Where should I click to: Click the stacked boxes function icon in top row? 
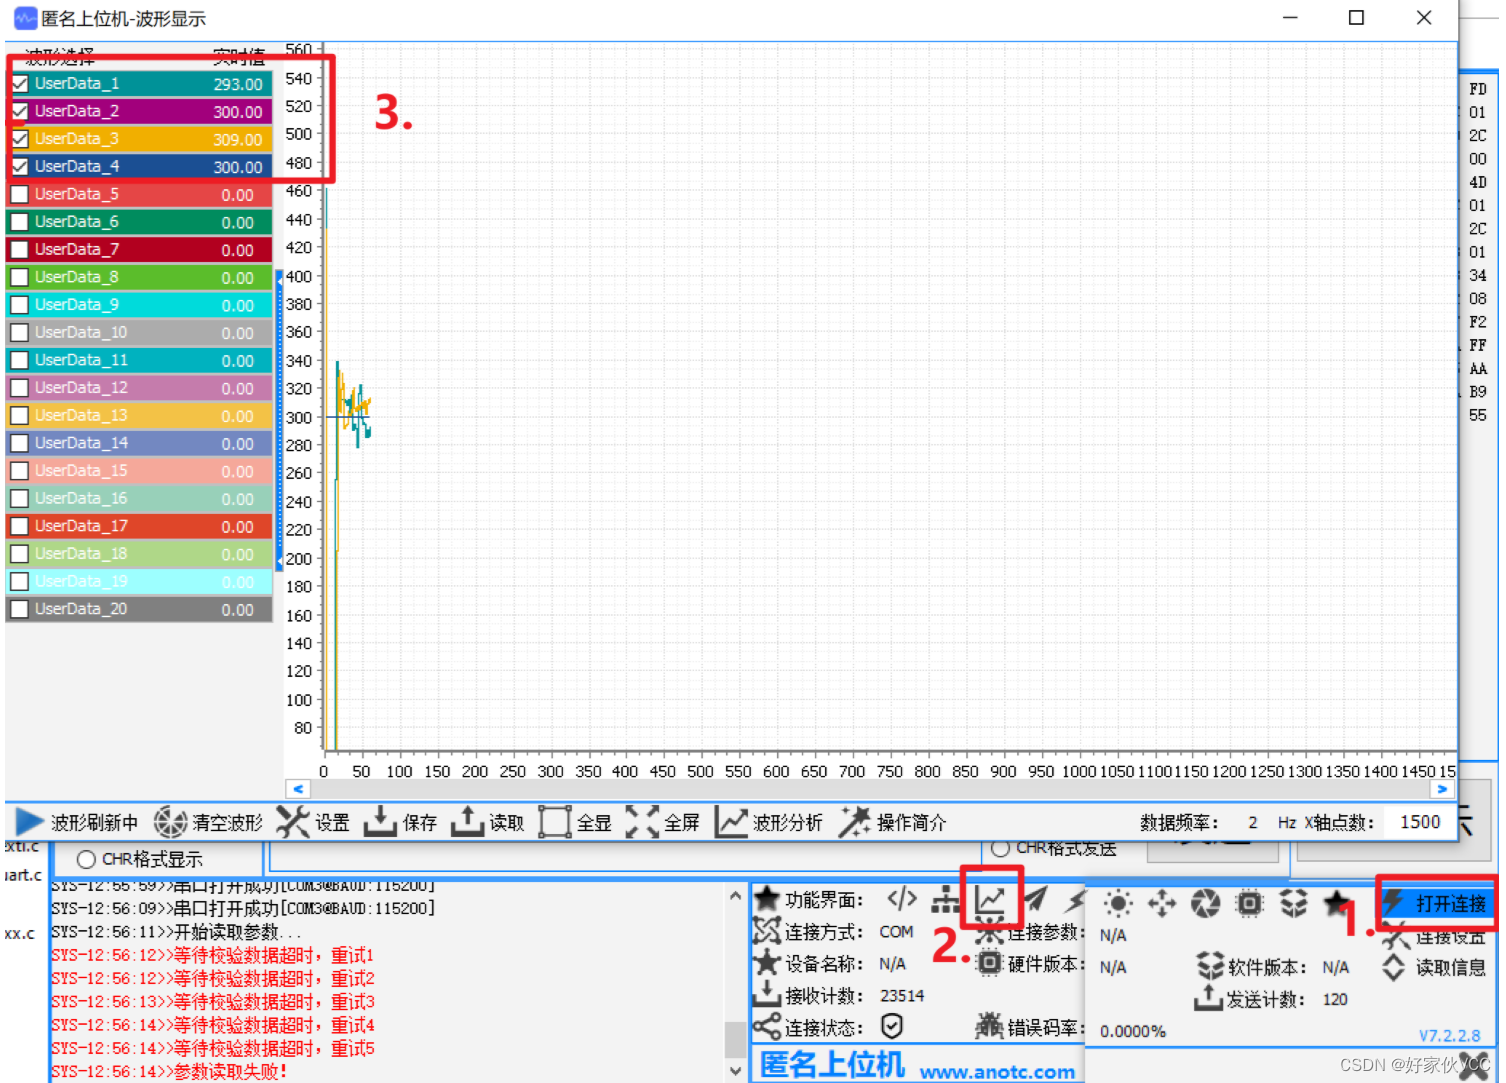1294,904
